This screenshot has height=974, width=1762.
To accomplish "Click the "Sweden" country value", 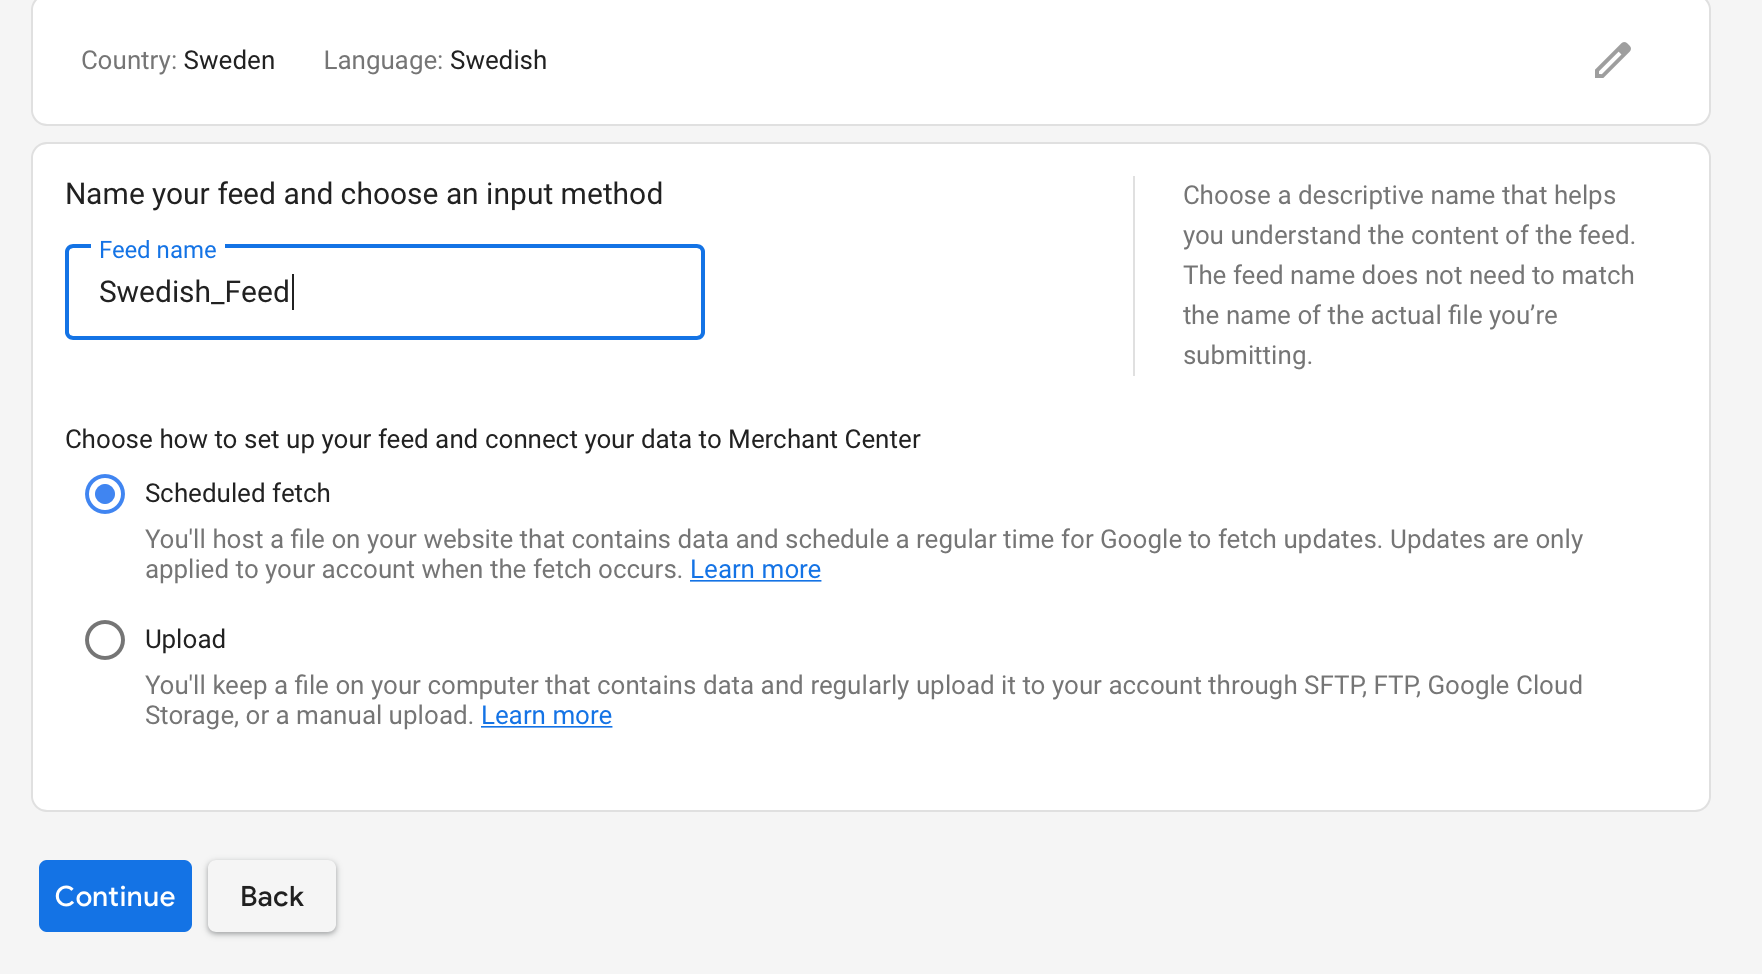I will (x=229, y=61).
